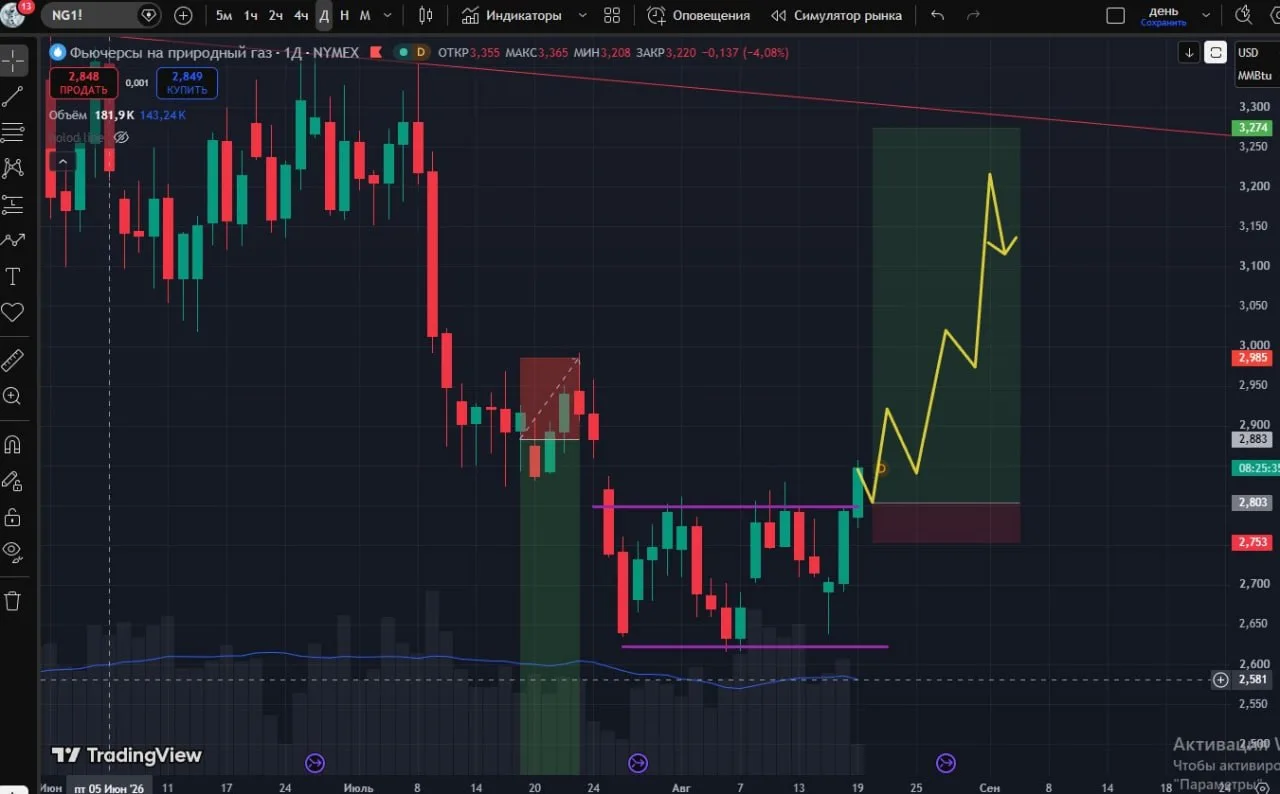Image resolution: width=1280 pixels, height=794 pixels.
Task: Click the blue КУПИТЬ 2,849 button
Action: pyautogui.click(x=187, y=83)
